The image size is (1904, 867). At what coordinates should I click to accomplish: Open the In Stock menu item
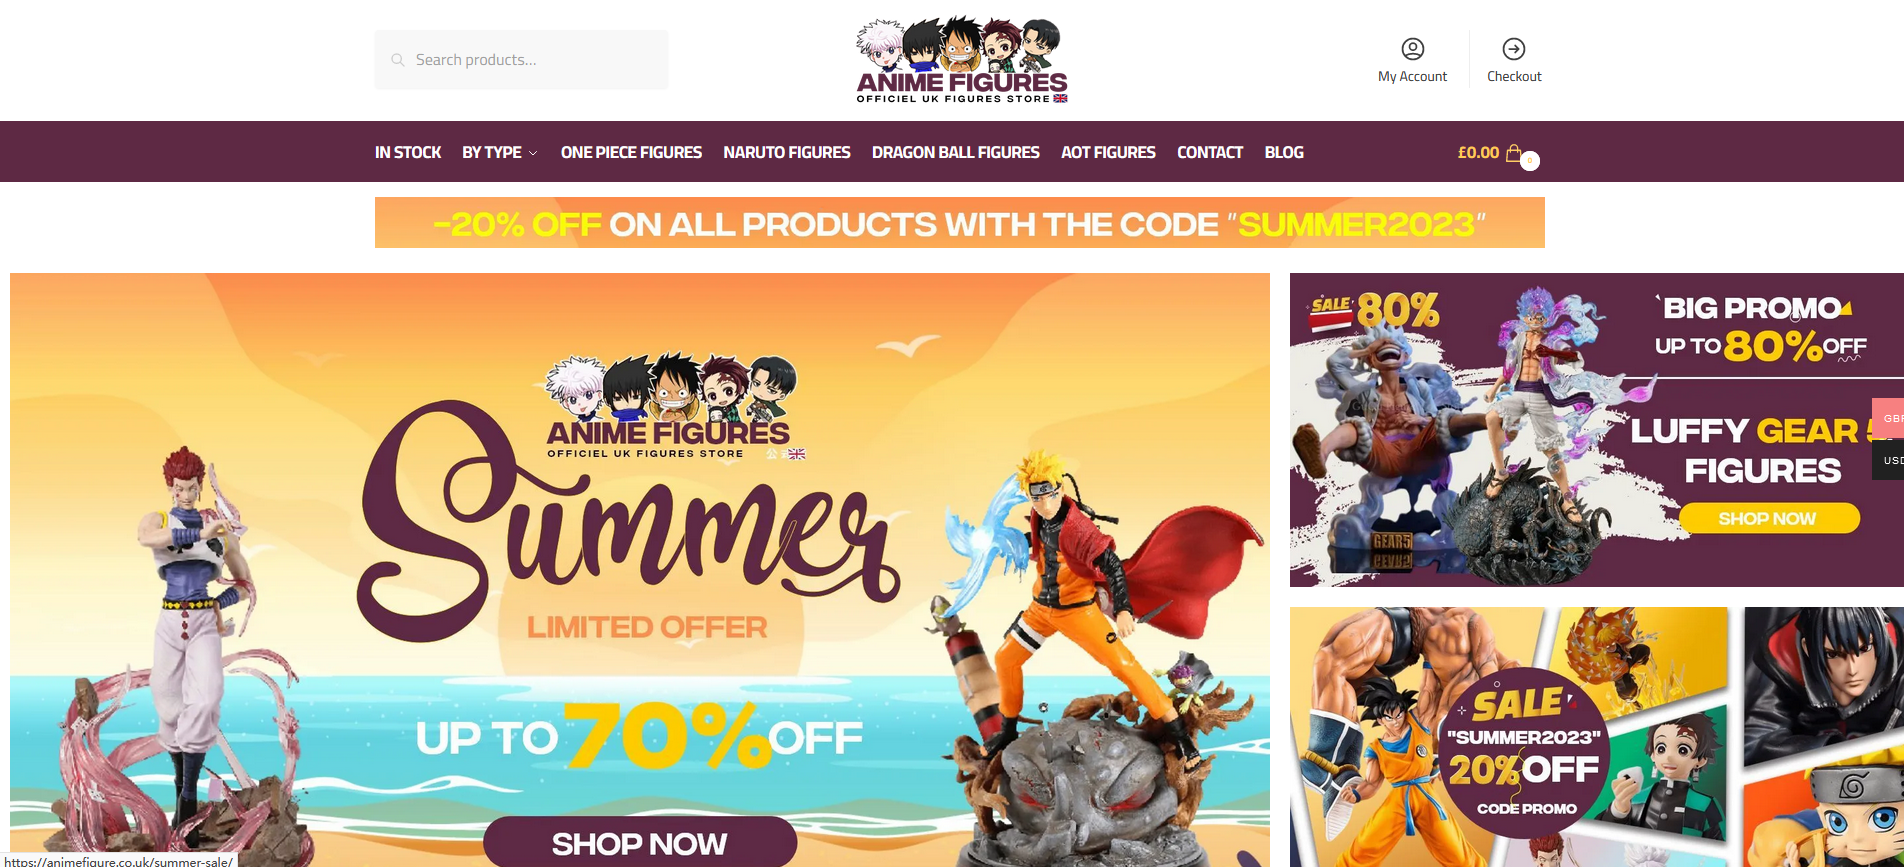[x=408, y=152]
